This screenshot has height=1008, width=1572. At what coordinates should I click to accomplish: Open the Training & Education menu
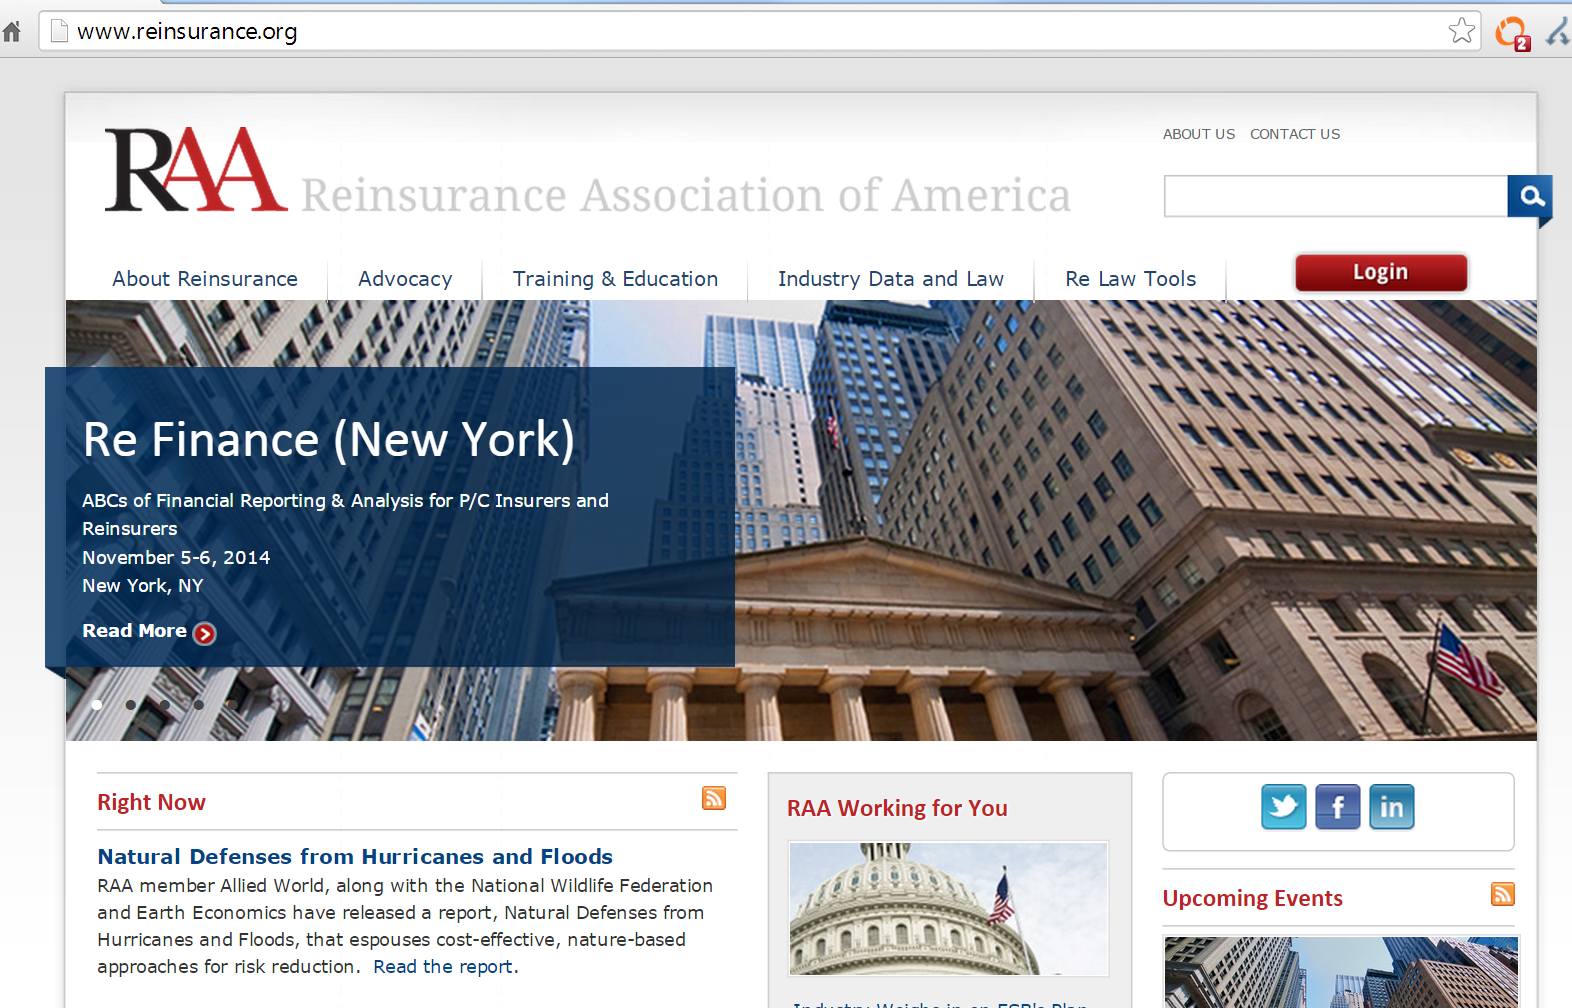click(x=615, y=279)
